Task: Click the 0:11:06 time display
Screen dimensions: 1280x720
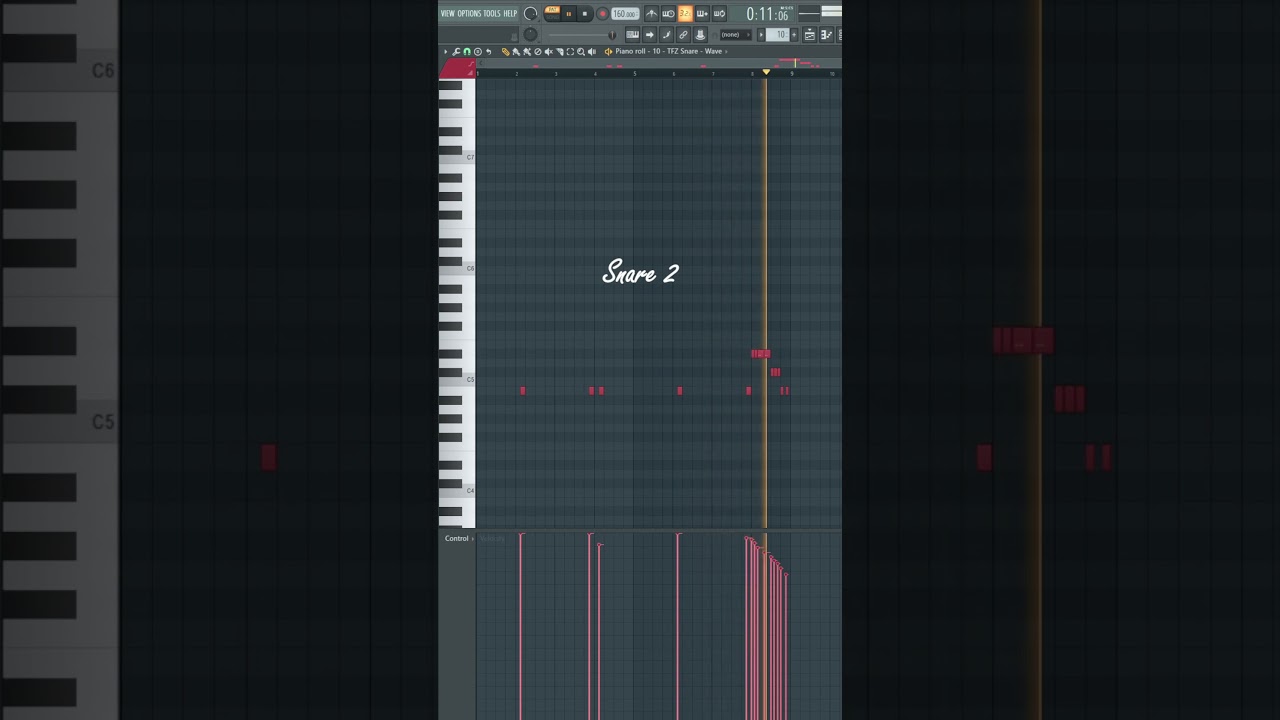Action: point(767,14)
